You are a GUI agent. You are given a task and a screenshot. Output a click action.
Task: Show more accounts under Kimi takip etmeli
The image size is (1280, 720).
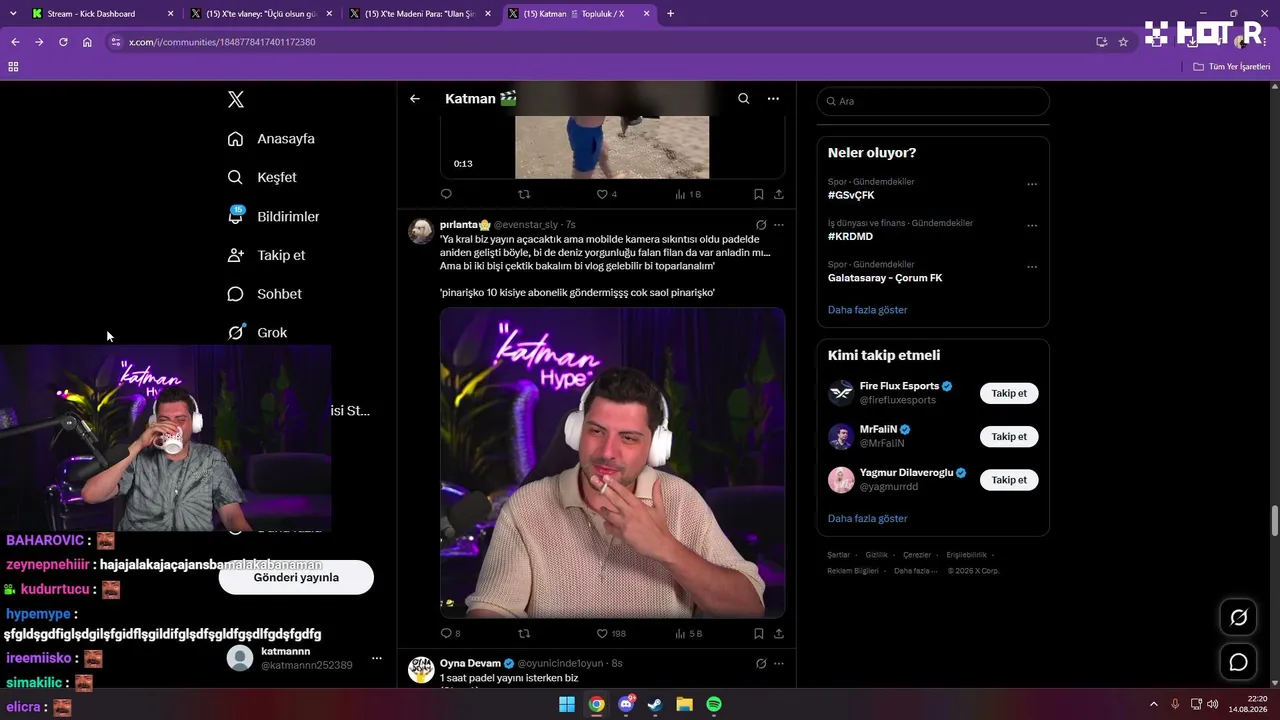pos(867,519)
